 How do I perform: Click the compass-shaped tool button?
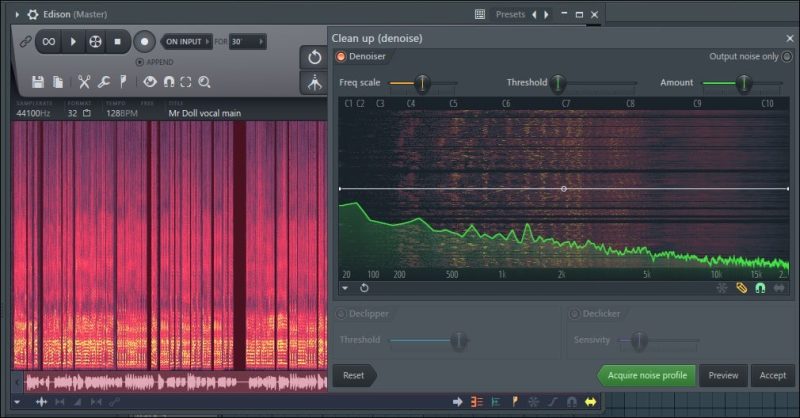click(314, 82)
